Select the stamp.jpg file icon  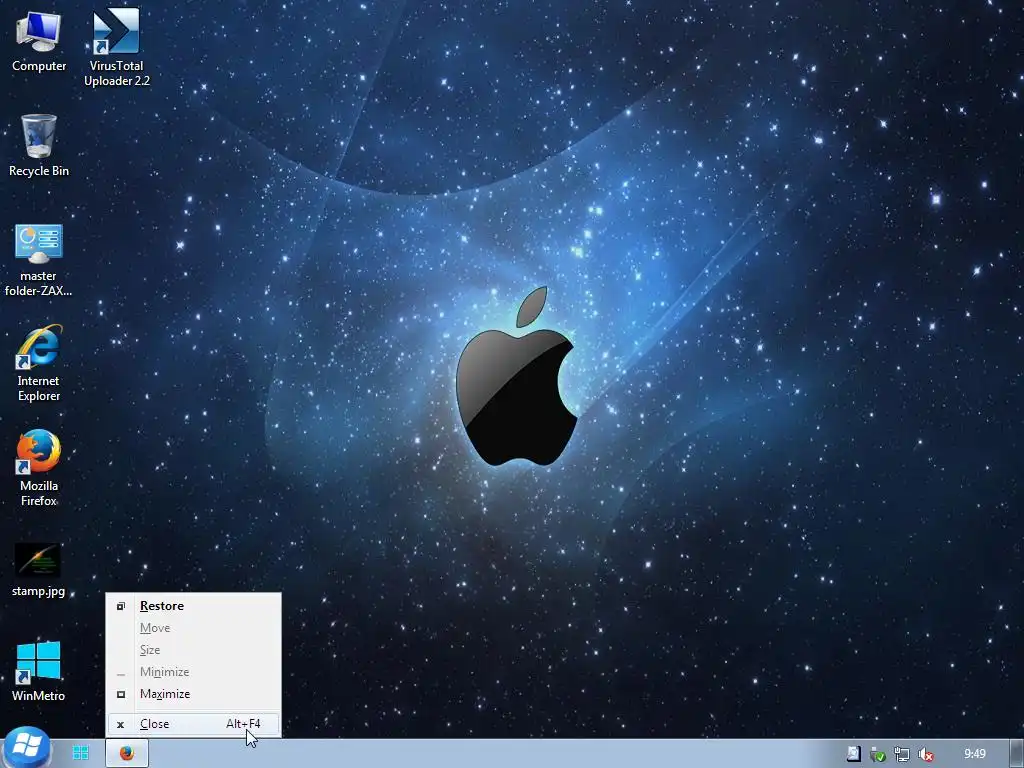(x=39, y=569)
